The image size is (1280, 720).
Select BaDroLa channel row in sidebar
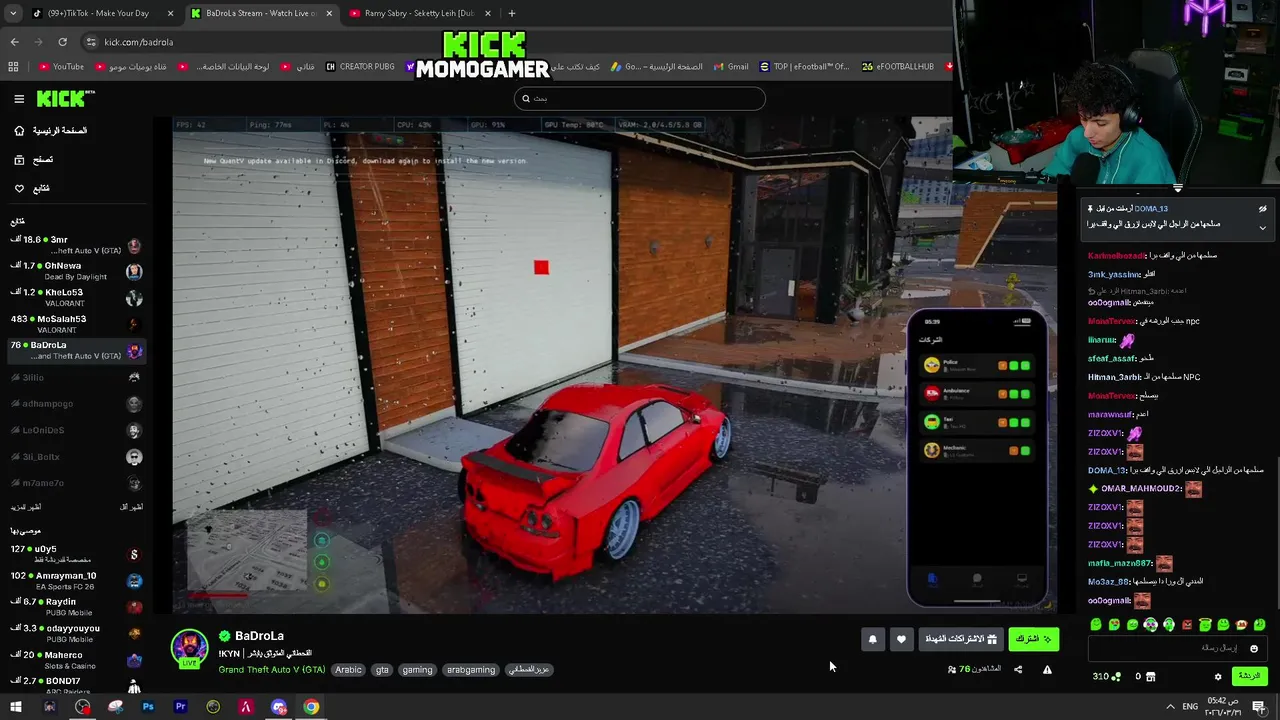pos(76,350)
